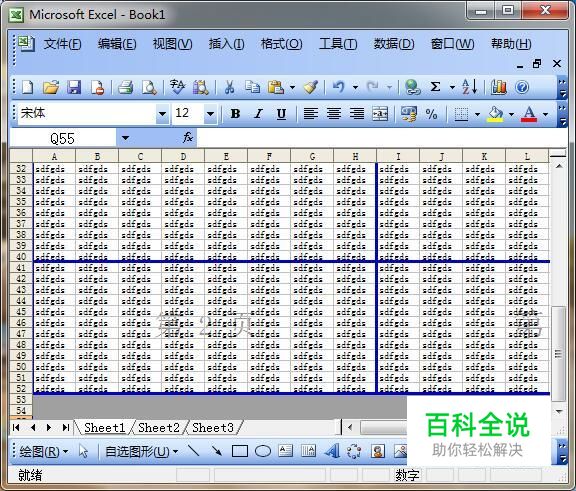This screenshot has height=491, width=576.
Task: Merge and center cells
Action: [380, 114]
